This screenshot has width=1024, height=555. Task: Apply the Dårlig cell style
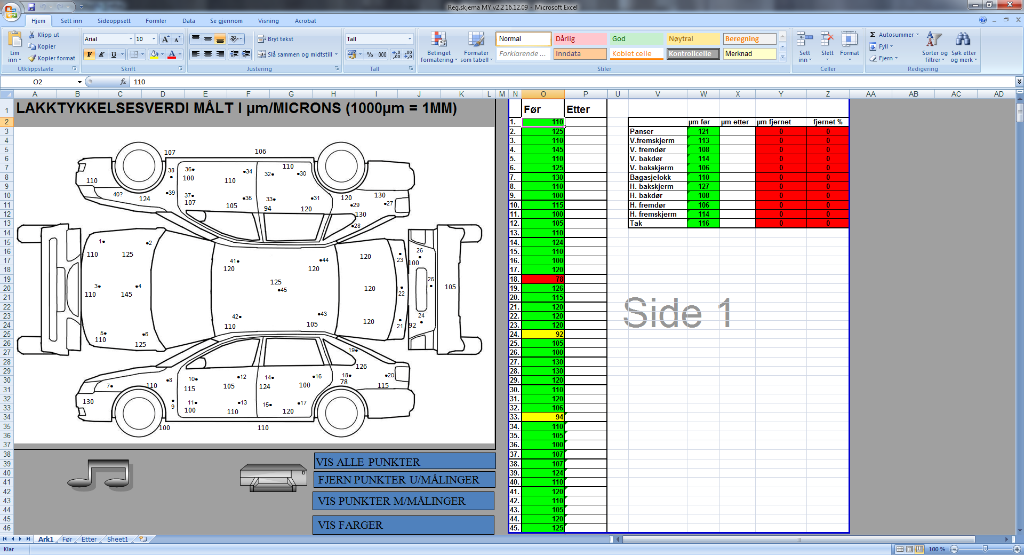pyautogui.click(x=580, y=39)
